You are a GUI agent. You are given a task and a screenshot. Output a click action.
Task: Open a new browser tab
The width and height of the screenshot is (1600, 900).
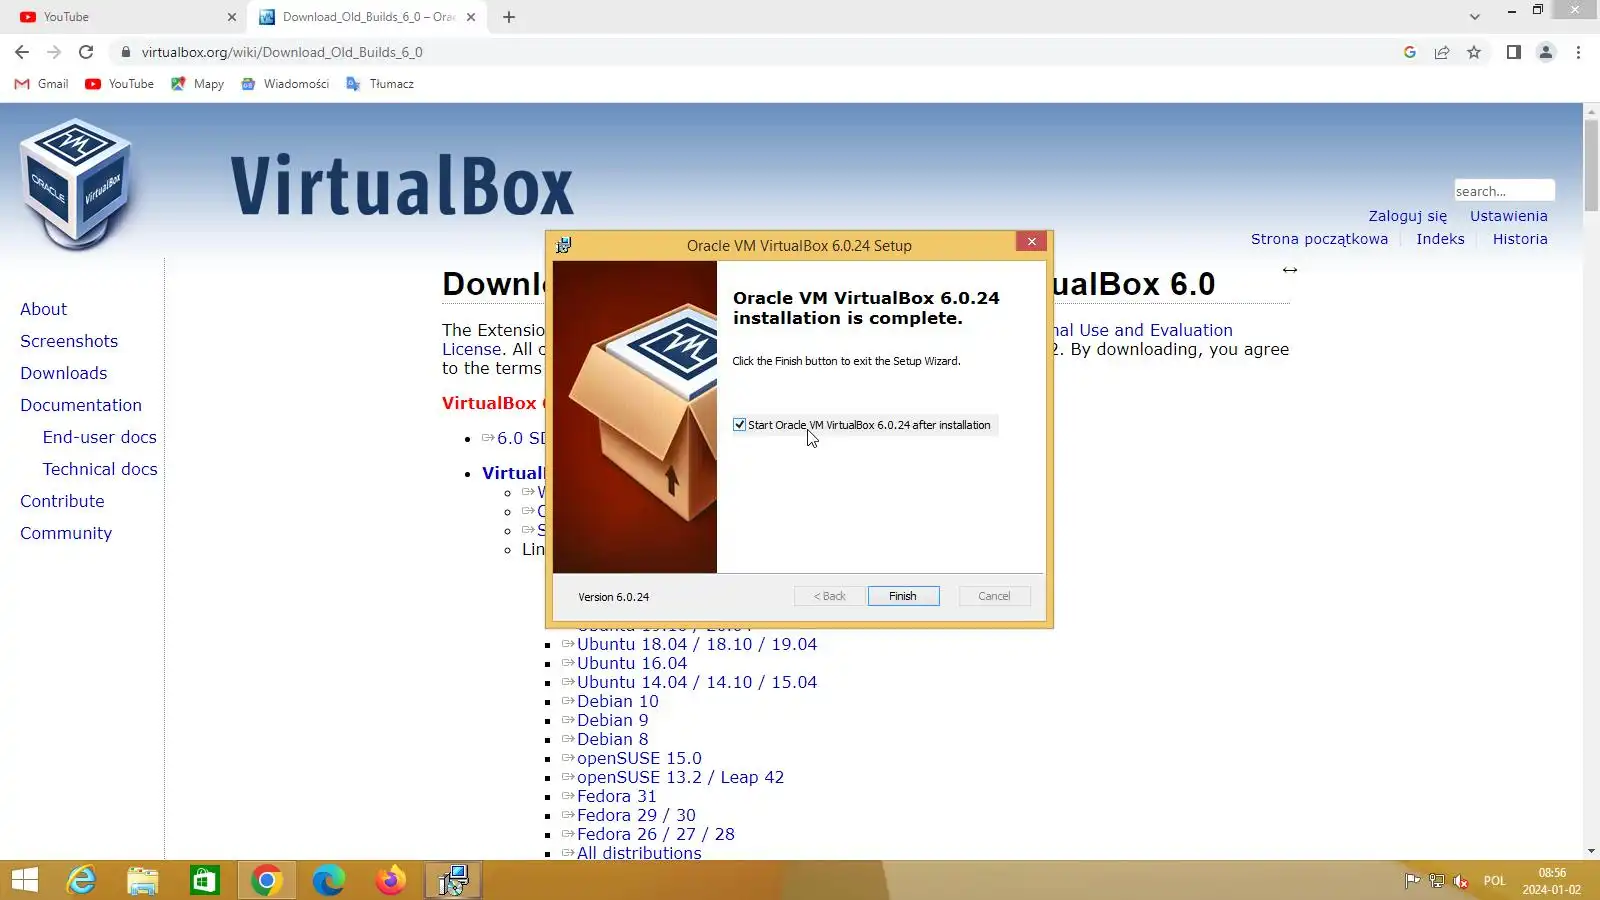point(509,17)
